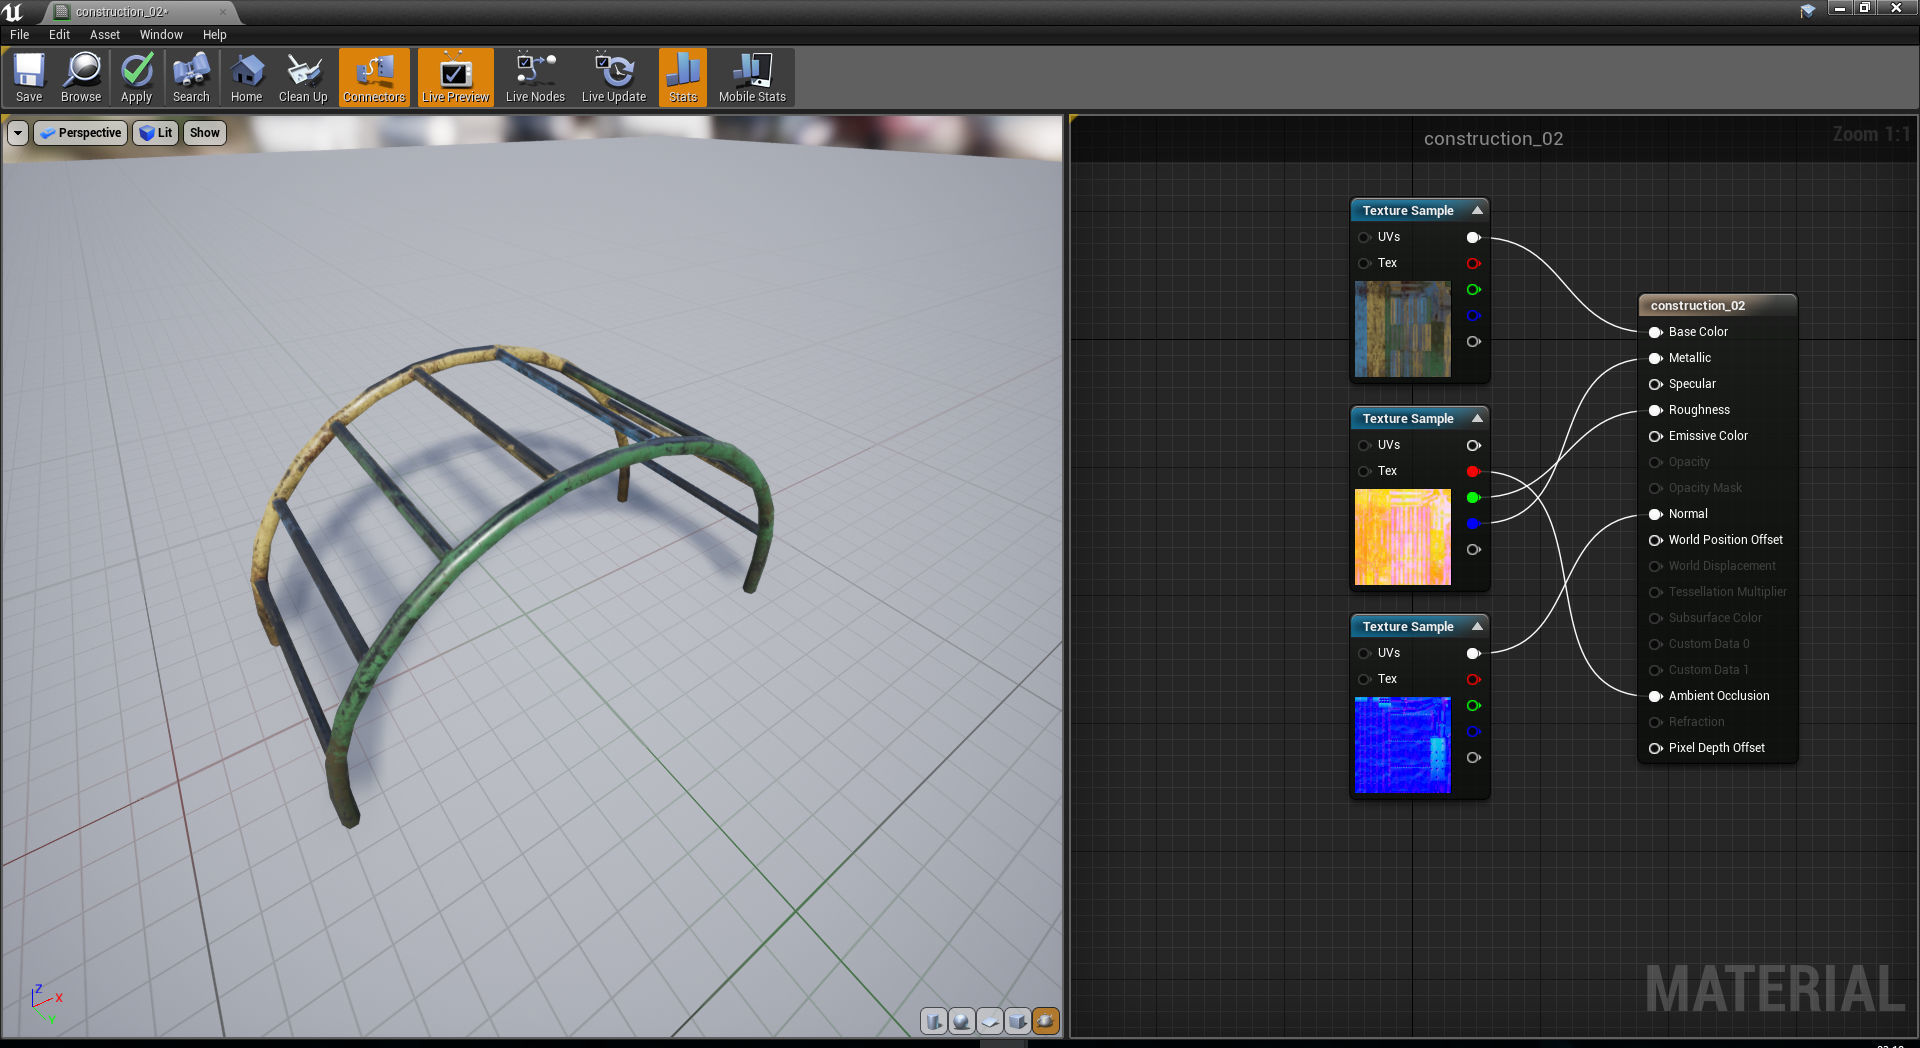The height and width of the screenshot is (1048, 1920).
Task: Toggle the Mobile Stats option
Action: (752, 78)
